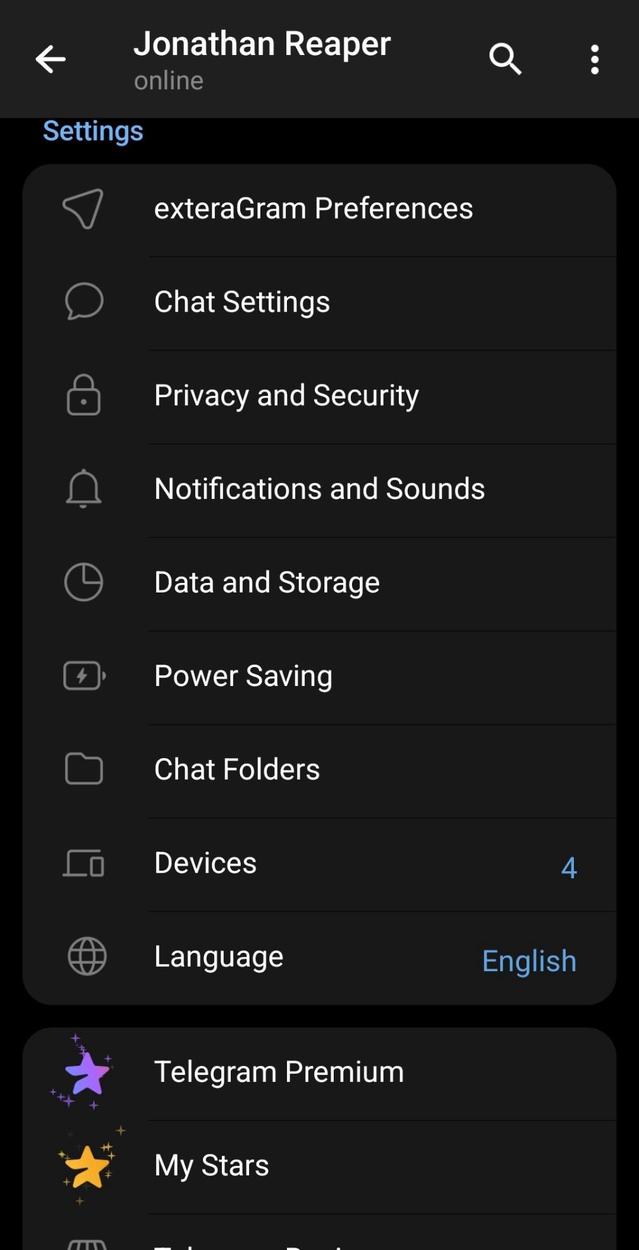Tap the bell icon for Notifications
639x1250 pixels.
coord(84,488)
